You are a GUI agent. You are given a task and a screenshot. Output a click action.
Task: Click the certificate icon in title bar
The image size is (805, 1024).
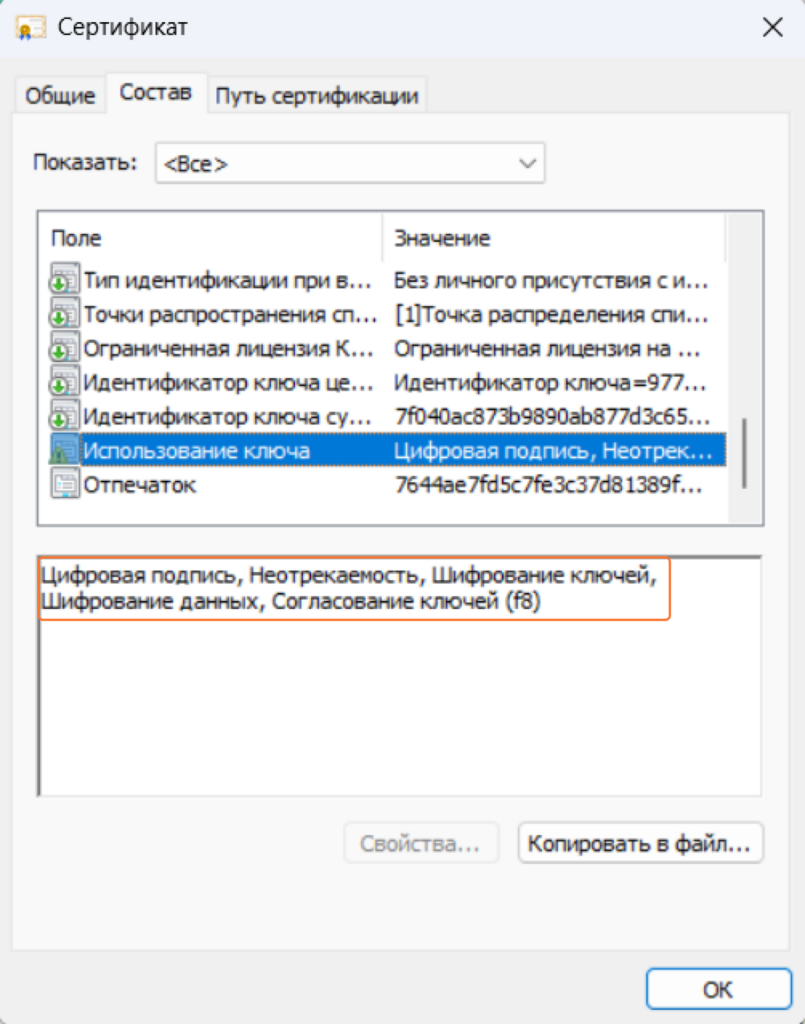coord(30,28)
